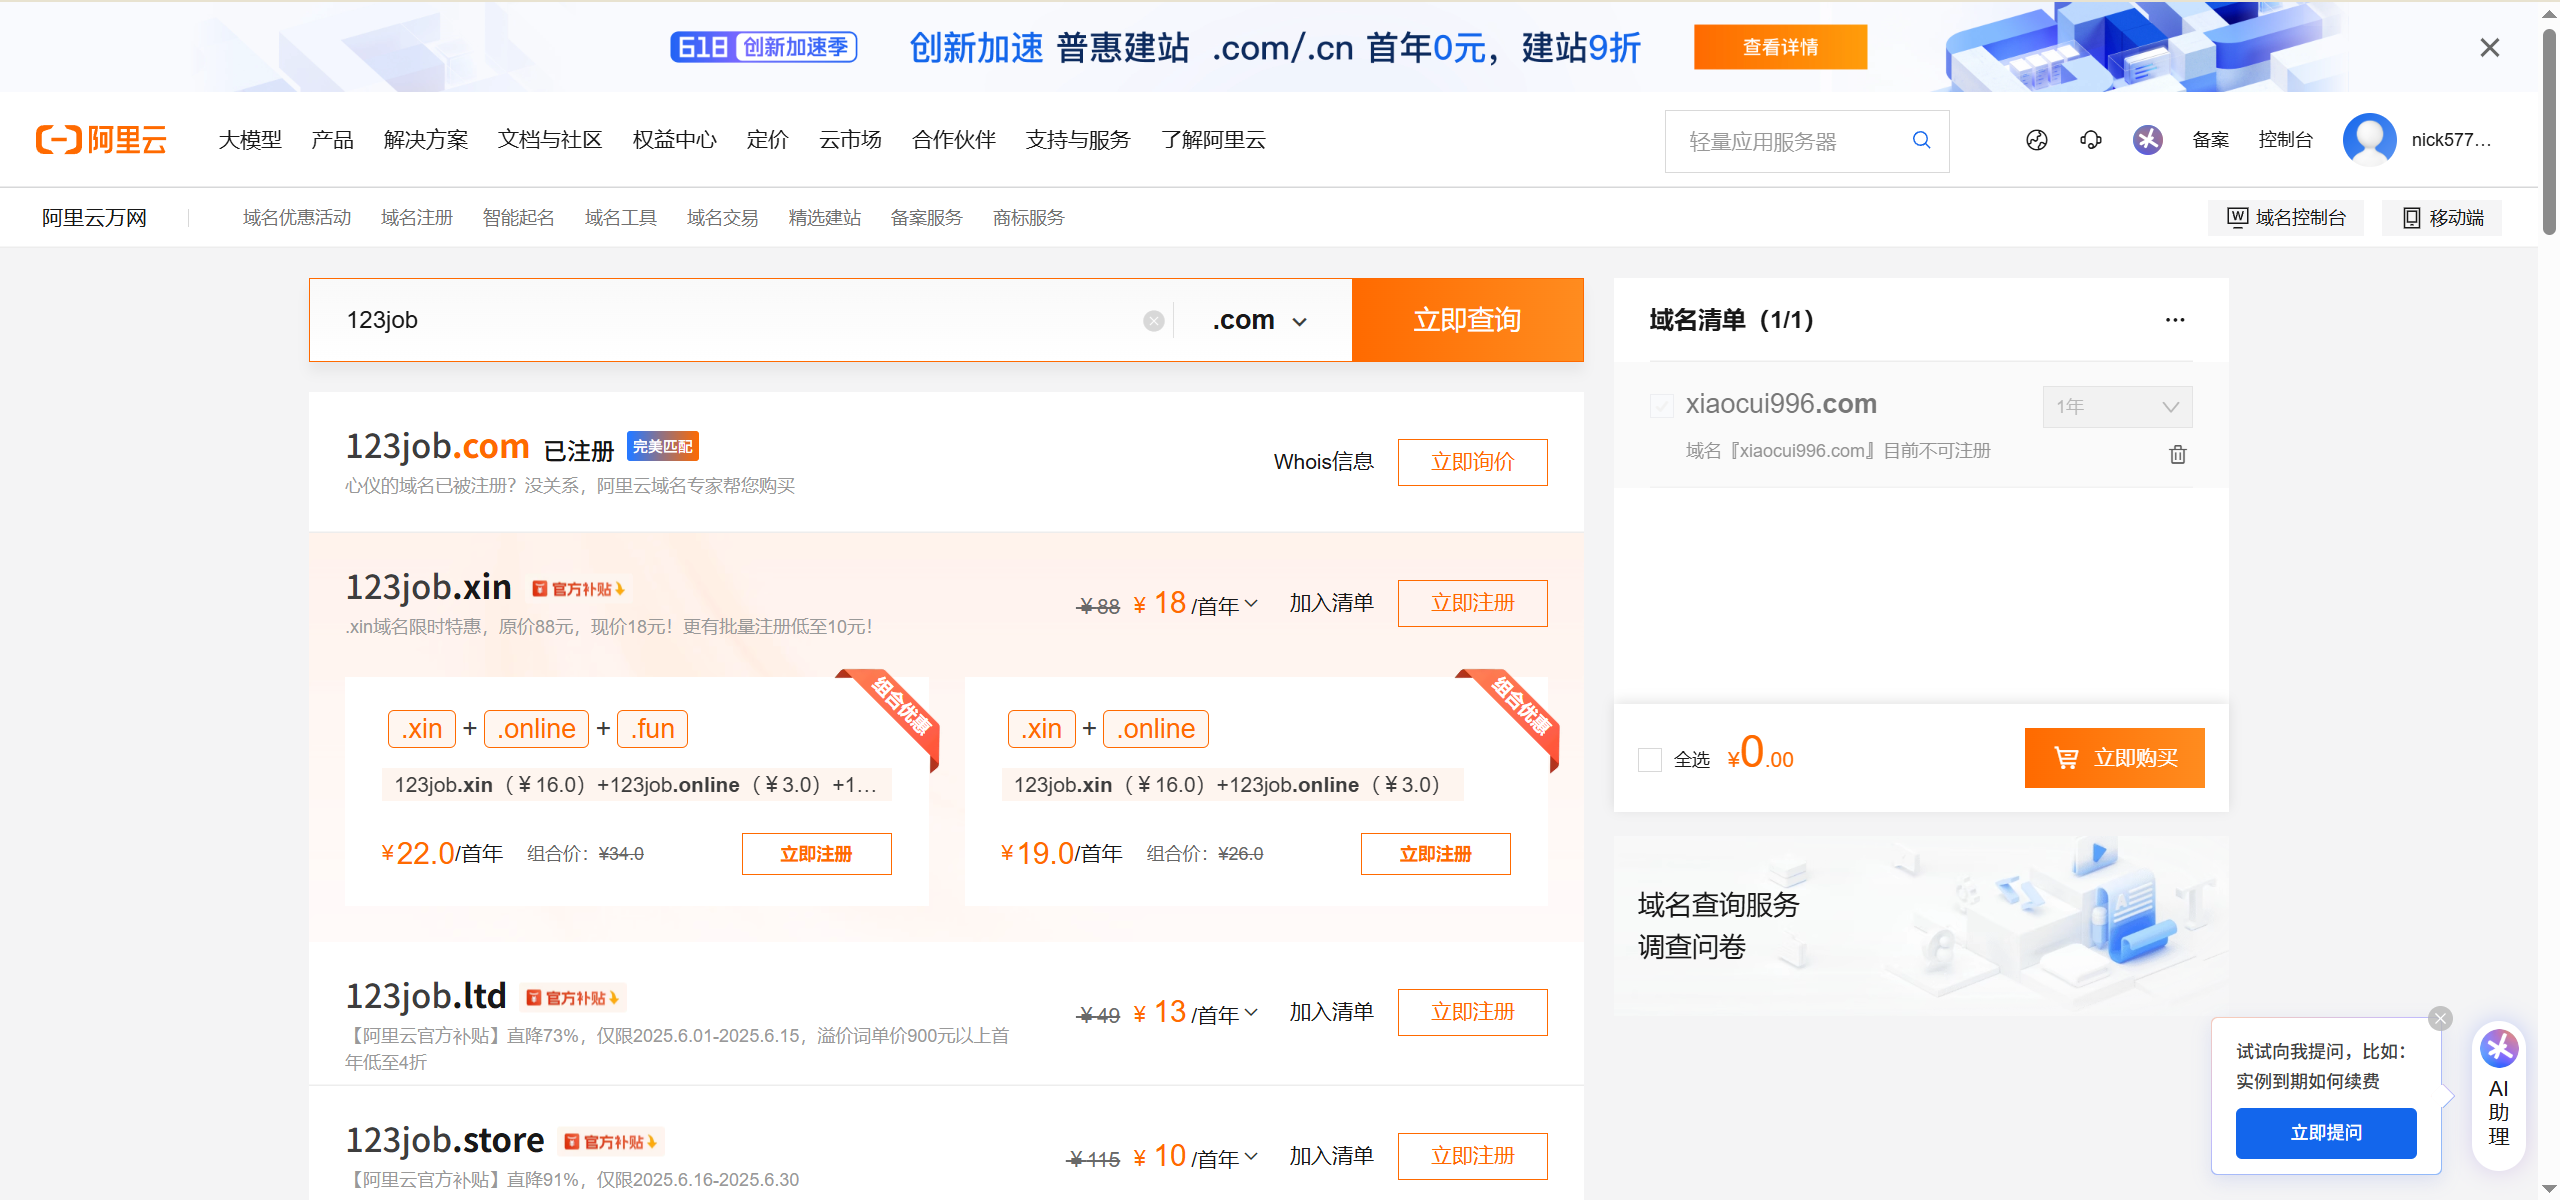Screen dimensions: 2560x1200
Task: Delete xiaocui996.com using the trash icon
Action: coord(2177,454)
